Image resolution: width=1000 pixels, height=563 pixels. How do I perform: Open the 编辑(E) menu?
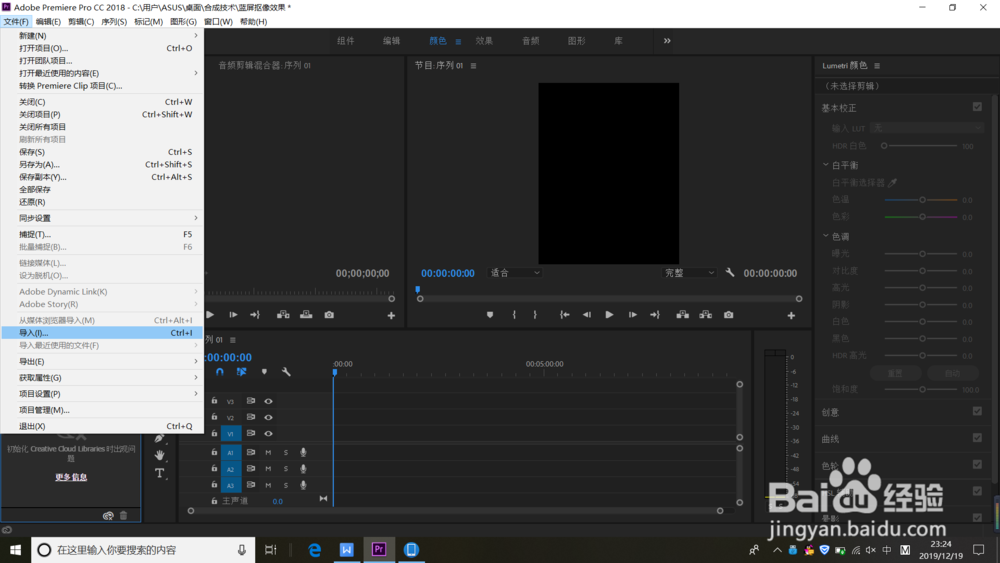48,22
